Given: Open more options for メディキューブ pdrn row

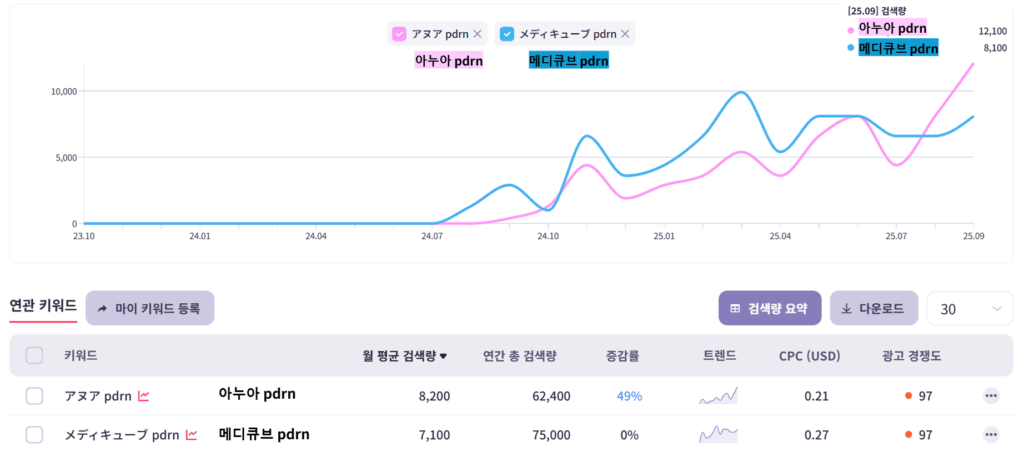Looking at the screenshot, I should pyautogui.click(x=991, y=435).
